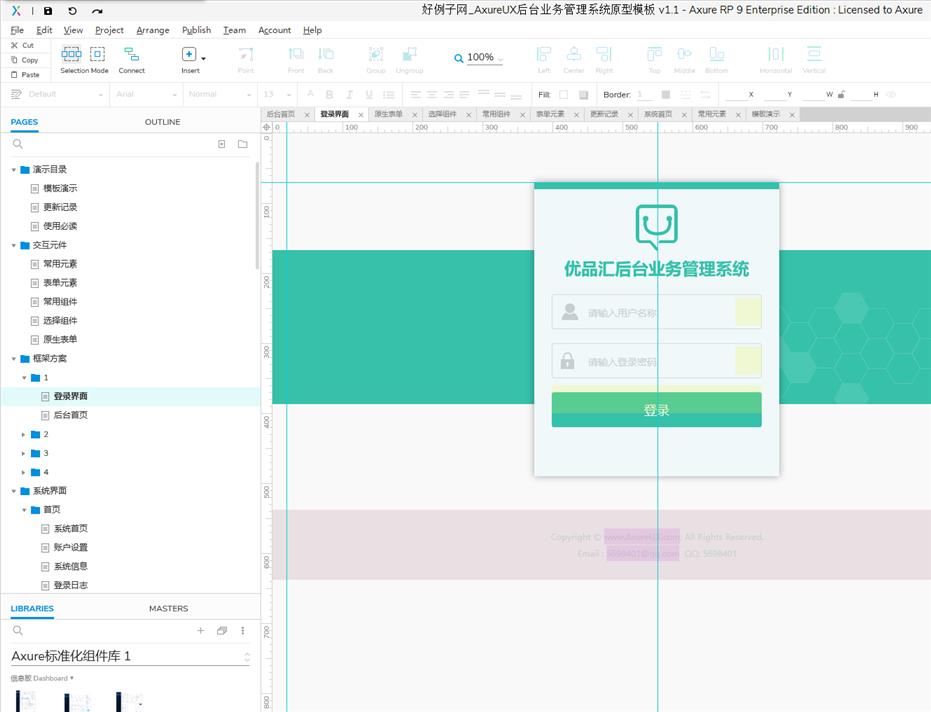Expand folder 2 in pages tree
Screen dimensions: 931x712
pyautogui.click(x=23, y=435)
